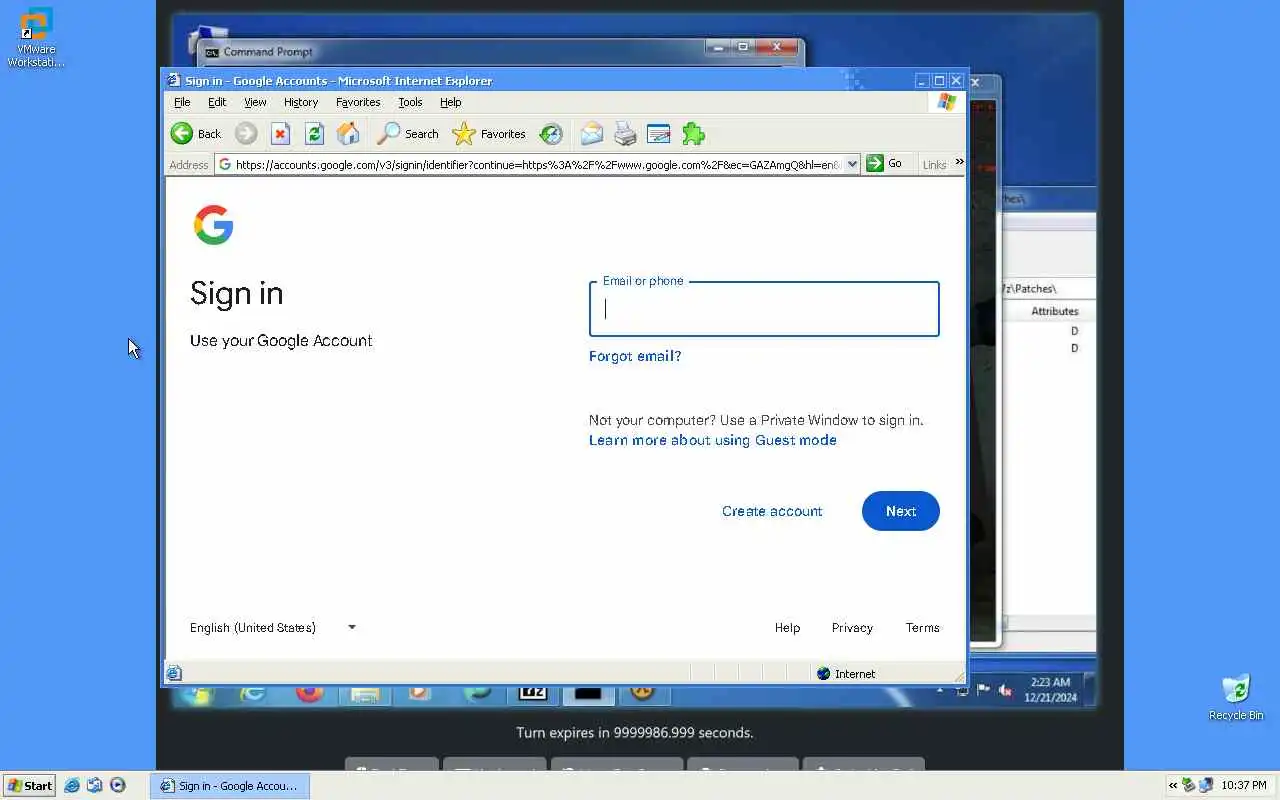Click the network computers tray icon
Viewport: 1280px width, 800px height.
(x=1206, y=786)
